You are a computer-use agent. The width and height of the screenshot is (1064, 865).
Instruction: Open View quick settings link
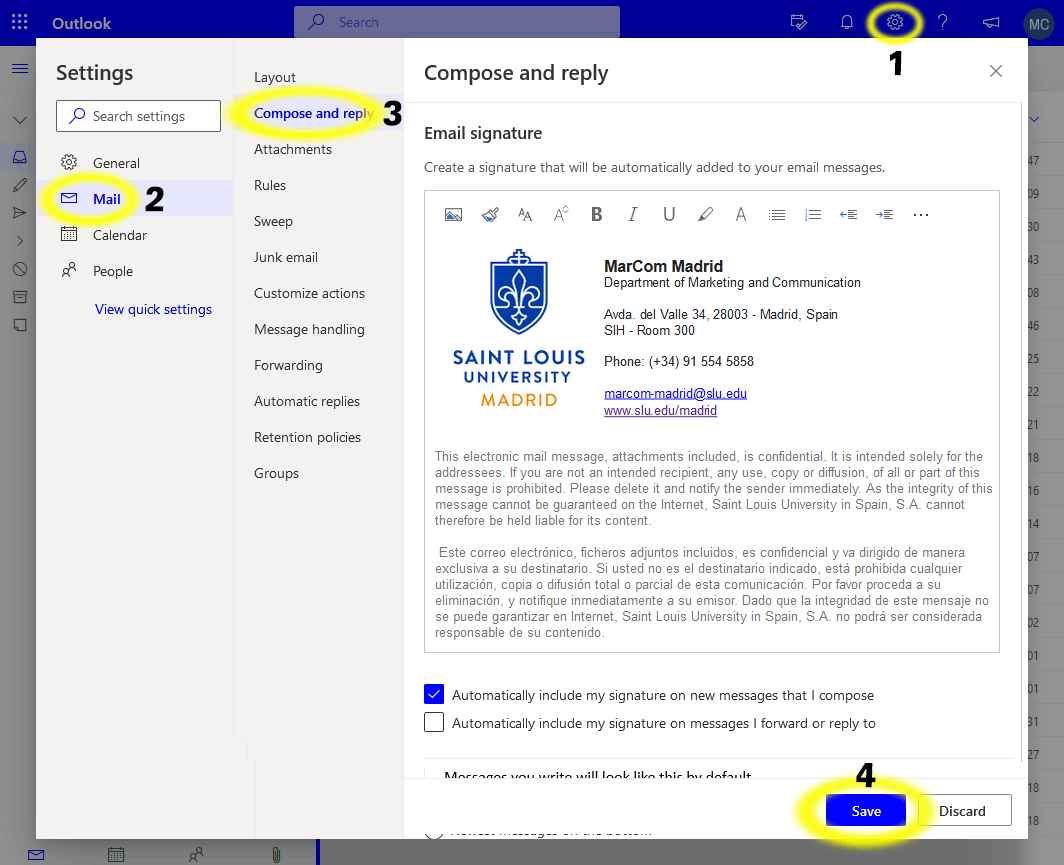pyautogui.click(x=153, y=309)
